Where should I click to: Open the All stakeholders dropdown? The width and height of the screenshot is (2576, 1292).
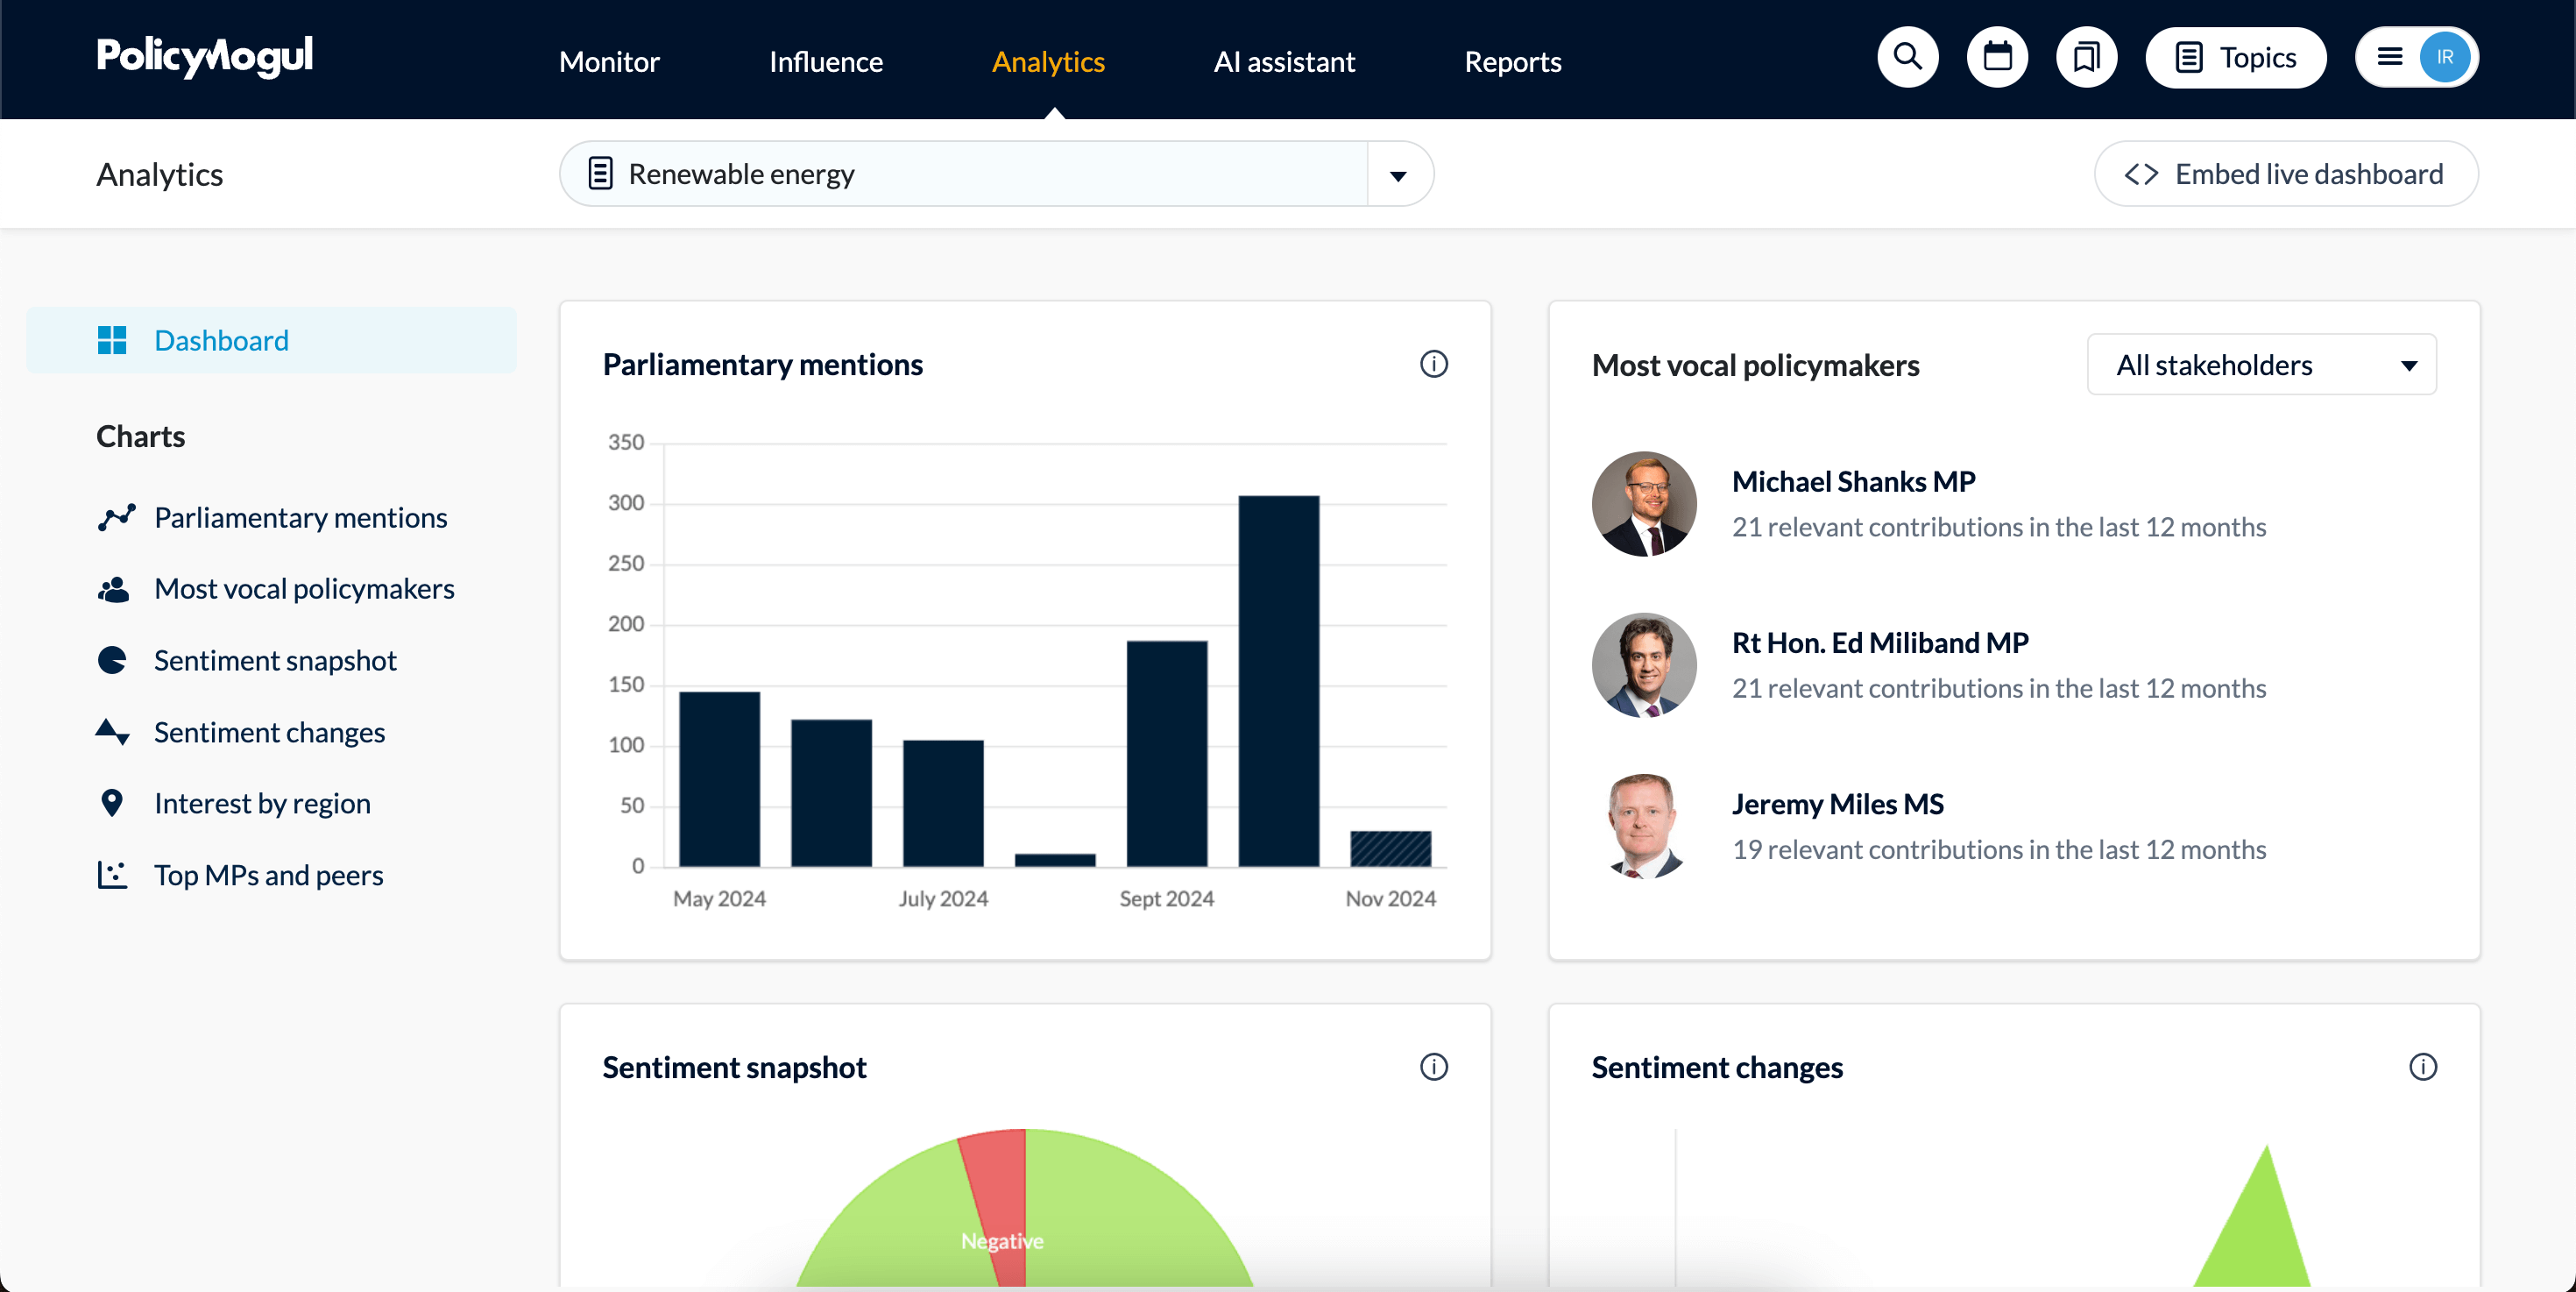[2261, 365]
